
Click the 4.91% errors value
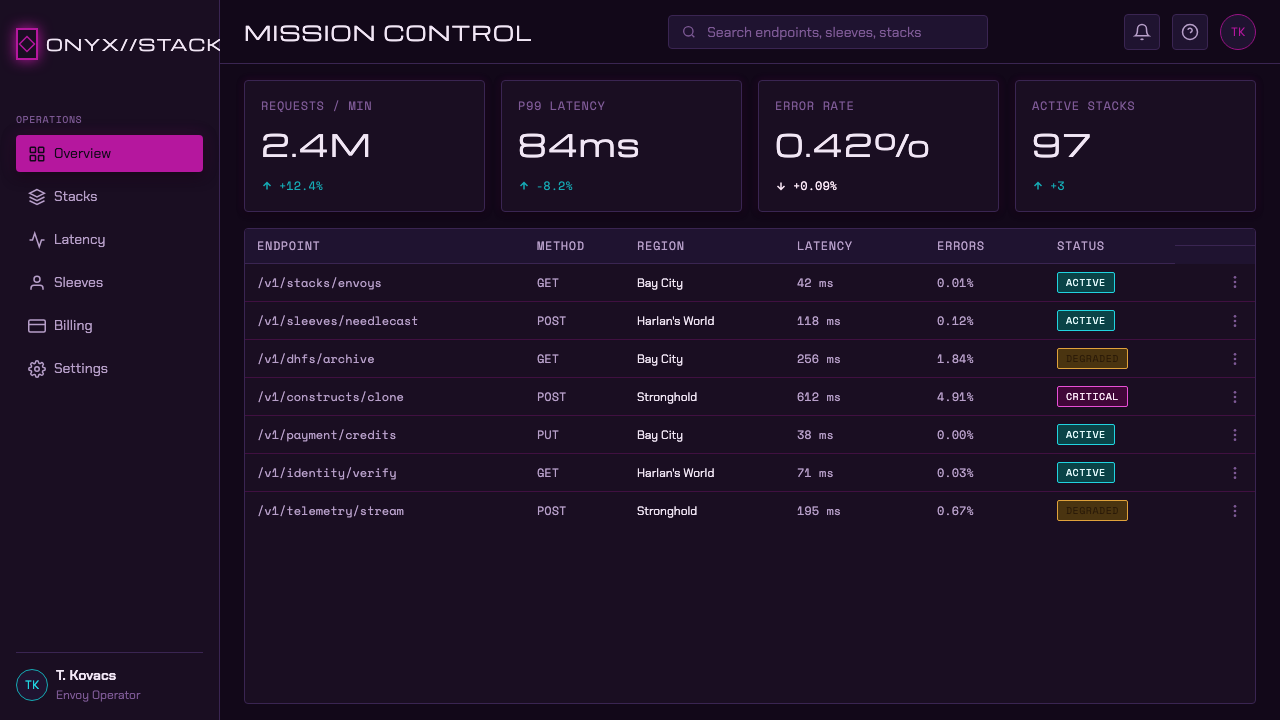point(955,397)
